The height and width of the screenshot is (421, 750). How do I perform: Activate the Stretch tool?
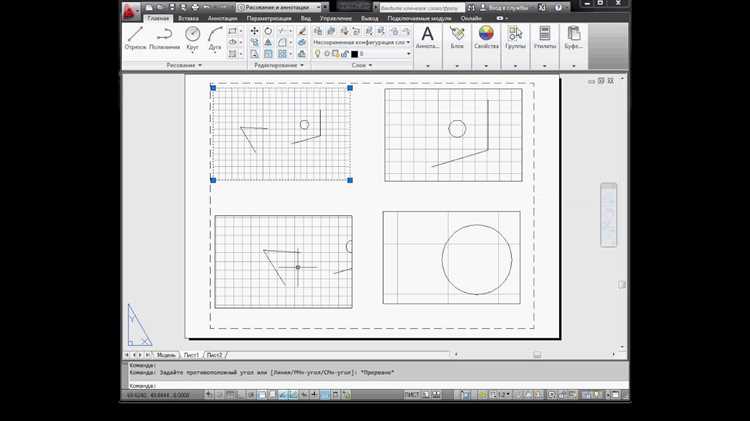(x=254, y=54)
